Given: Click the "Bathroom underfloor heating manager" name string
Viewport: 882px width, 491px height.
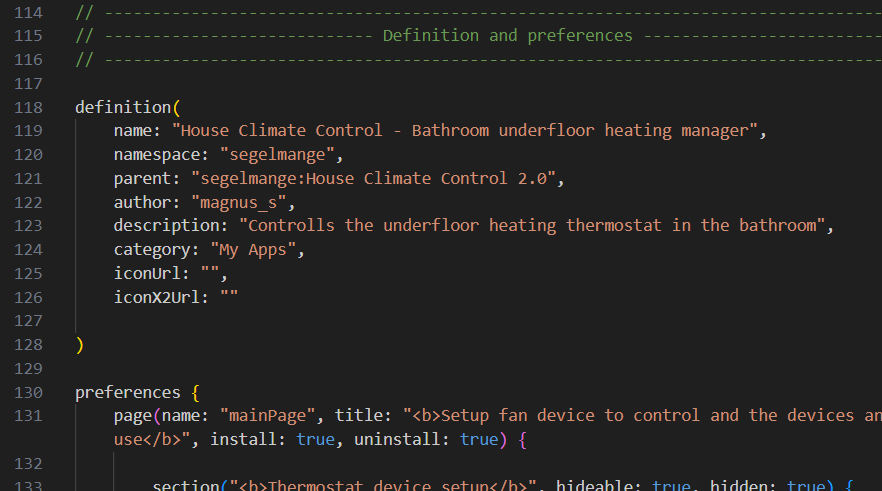Looking at the screenshot, I should pyautogui.click(x=583, y=131).
